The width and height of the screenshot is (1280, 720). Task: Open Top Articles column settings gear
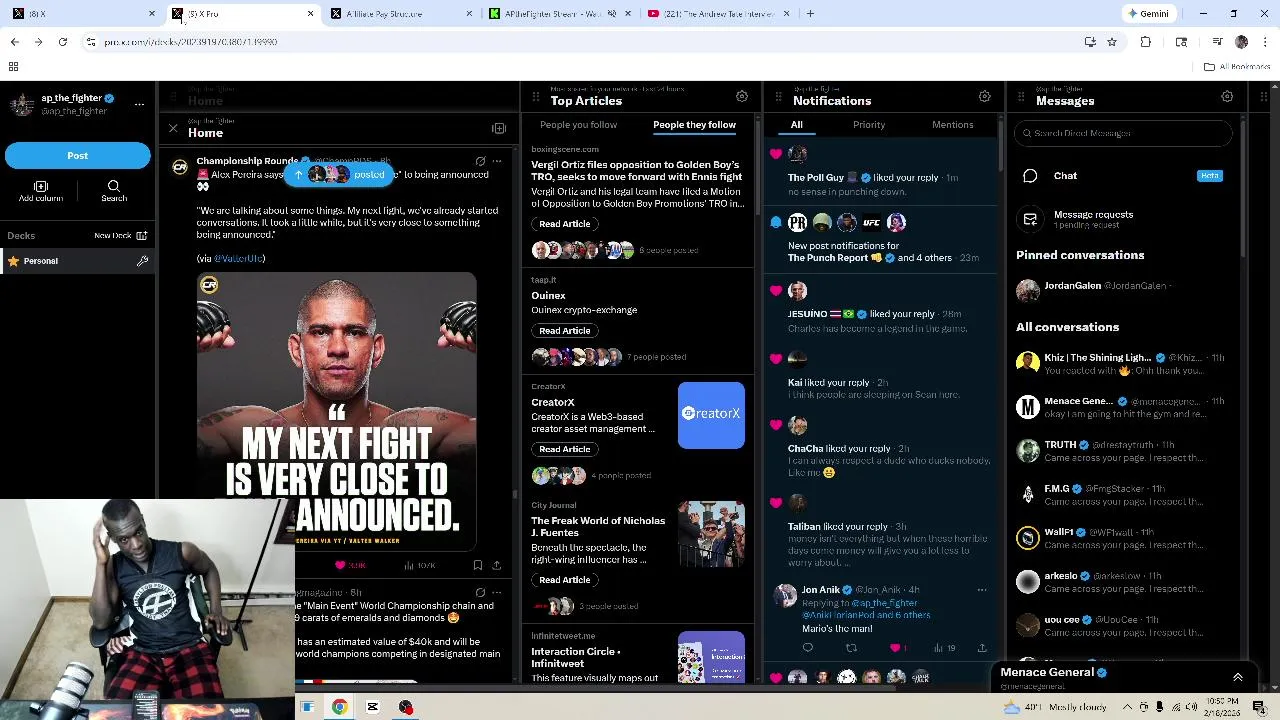pyautogui.click(x=742, y=96)
